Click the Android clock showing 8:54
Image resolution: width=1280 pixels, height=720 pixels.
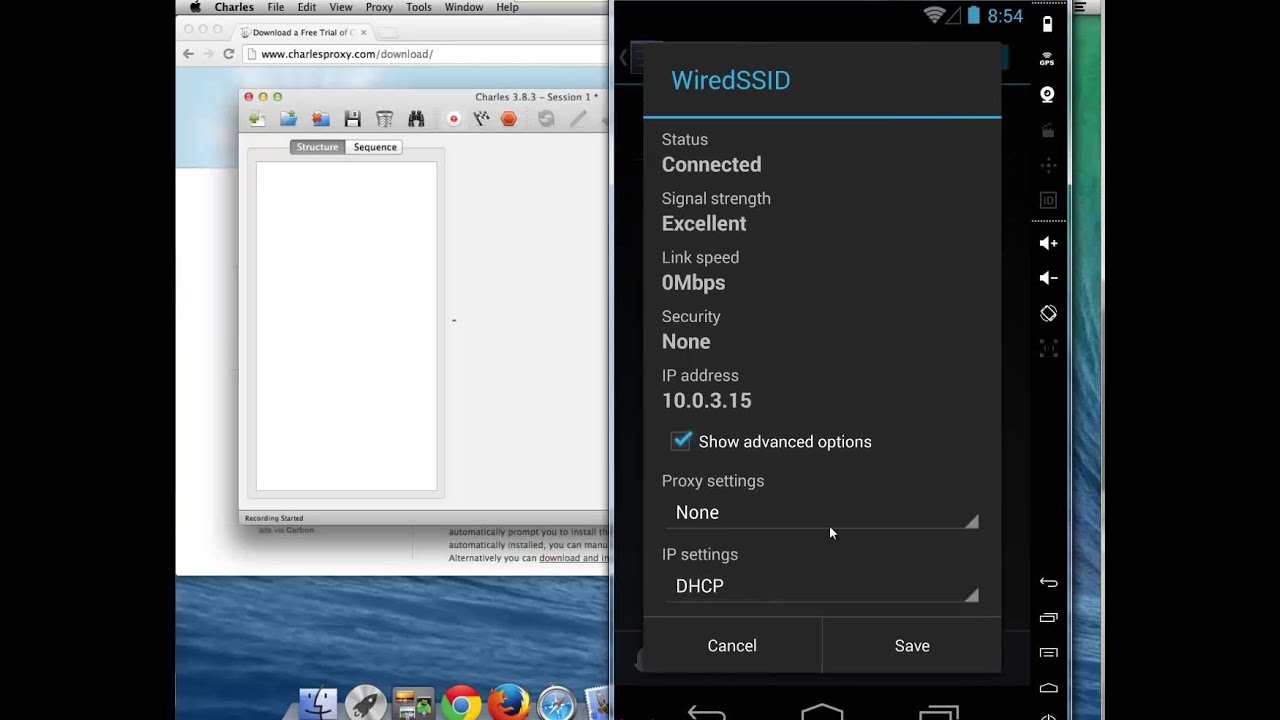click(x=1005, y=16)
